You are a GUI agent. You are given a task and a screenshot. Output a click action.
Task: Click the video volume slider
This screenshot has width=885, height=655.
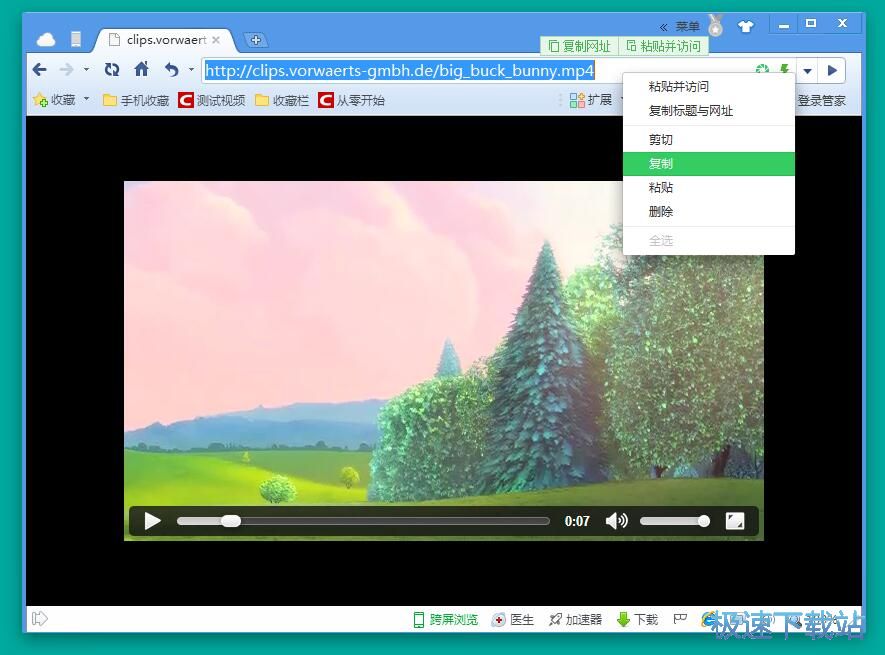pos(674,521)
